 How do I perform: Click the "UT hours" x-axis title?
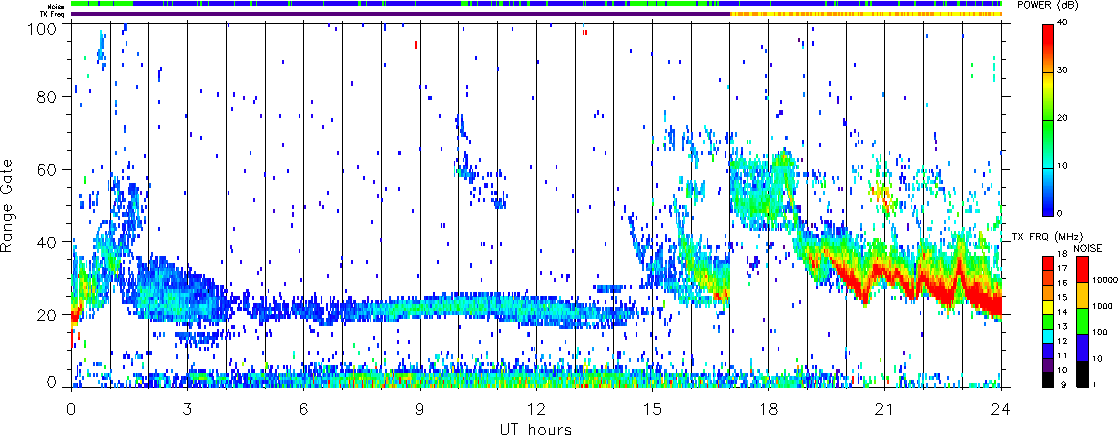pos(536,428)
